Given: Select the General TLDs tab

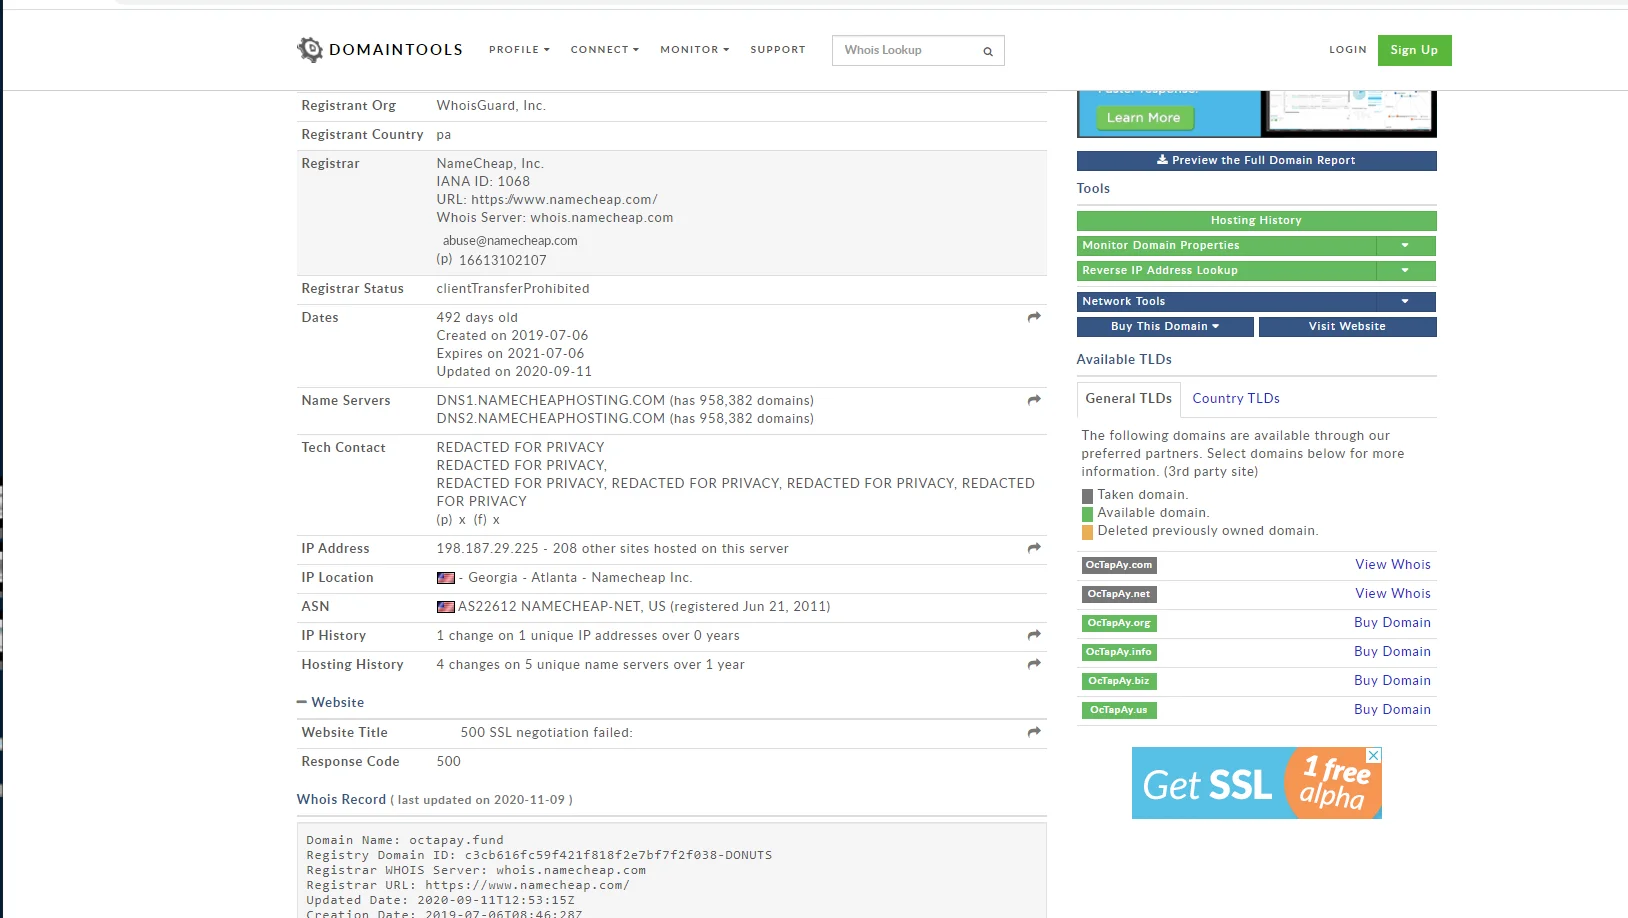Looking at the screenshot, I should (1128, 399).
